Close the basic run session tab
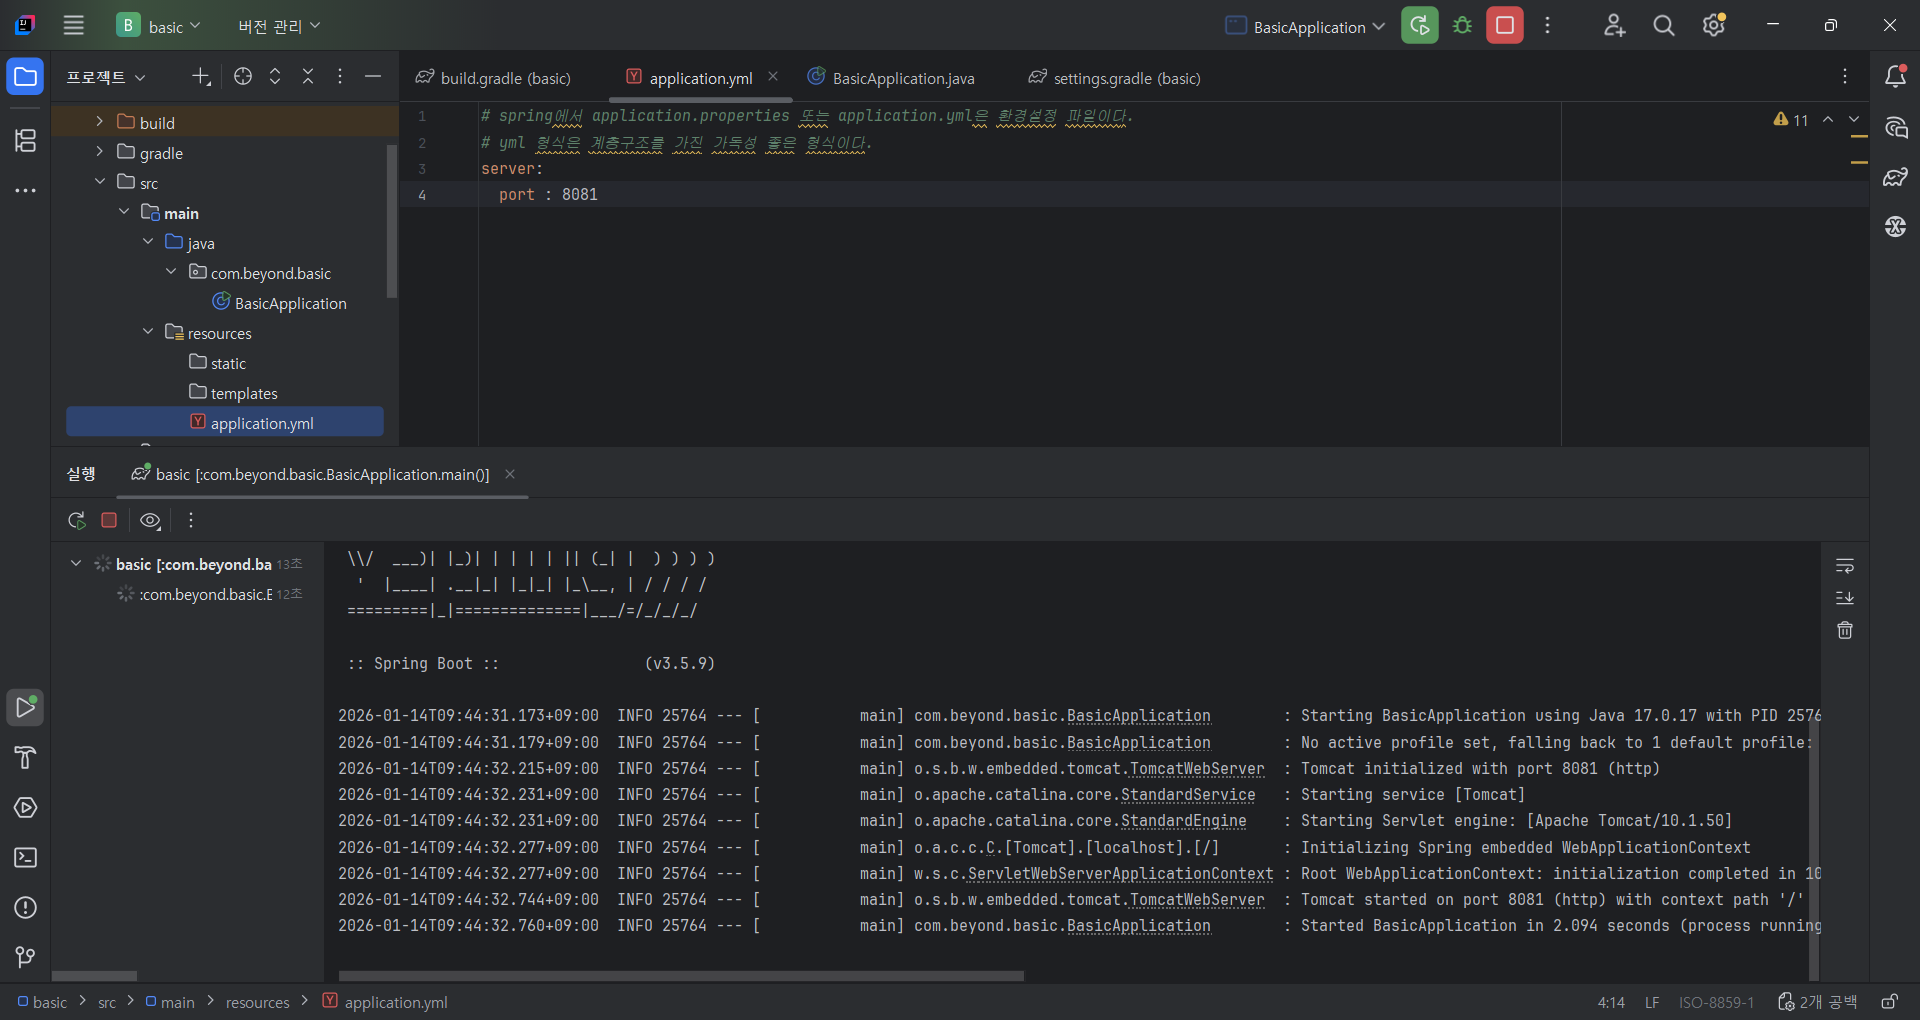 point(510,474)
